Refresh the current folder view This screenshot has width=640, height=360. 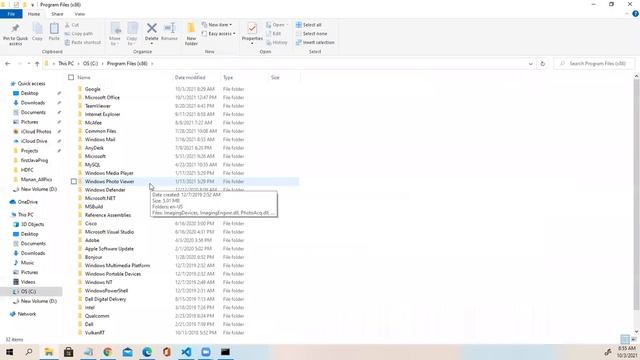click(x=542, y=64)
